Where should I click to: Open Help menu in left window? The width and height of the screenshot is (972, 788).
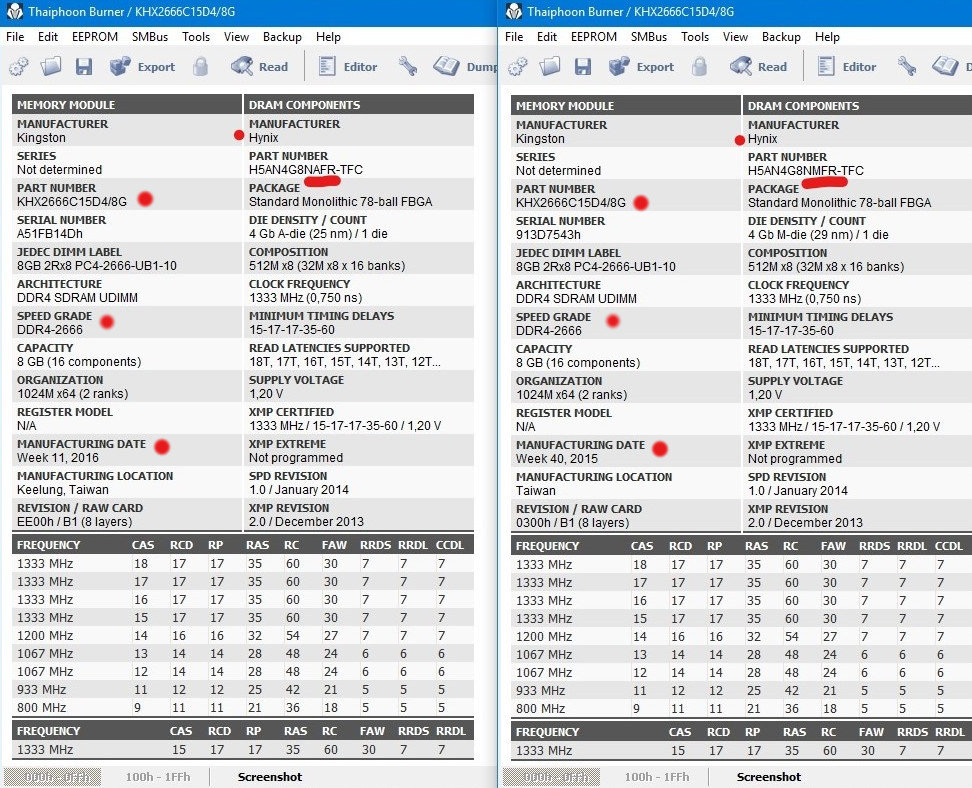[x=328, y=37]
